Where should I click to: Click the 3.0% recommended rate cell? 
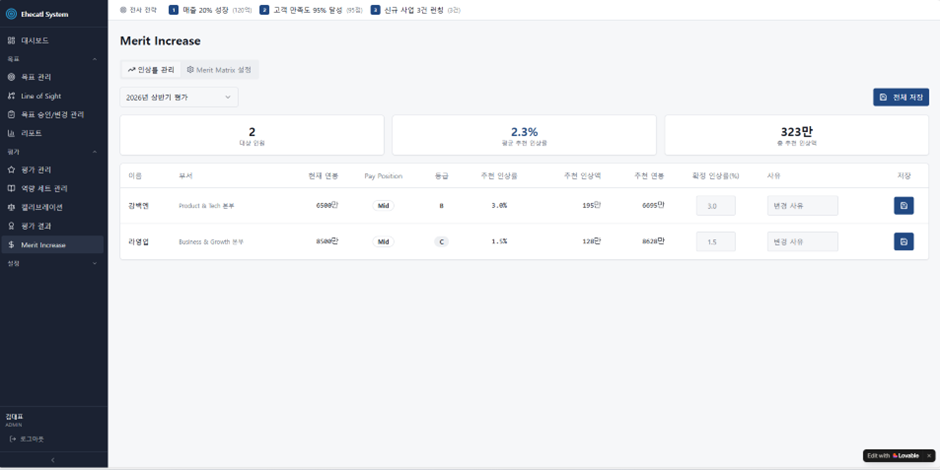click(499, 206)
